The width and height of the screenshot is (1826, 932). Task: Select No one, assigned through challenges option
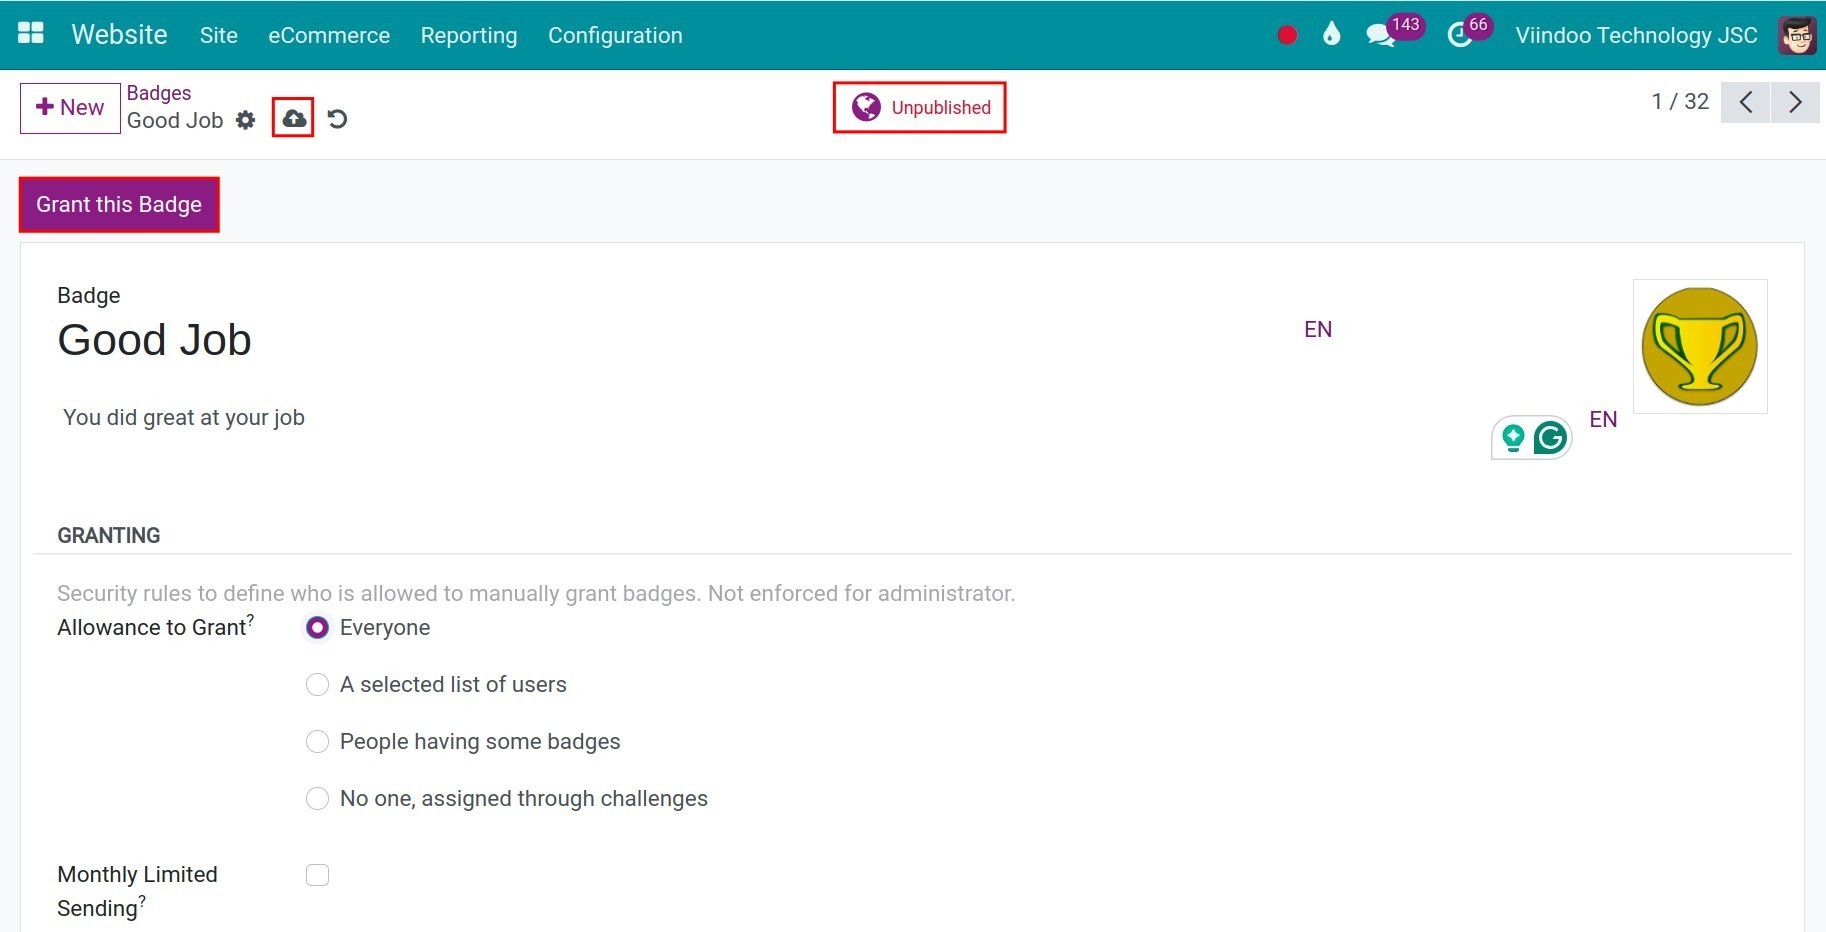pyautogui.click(x=317, y=798)
